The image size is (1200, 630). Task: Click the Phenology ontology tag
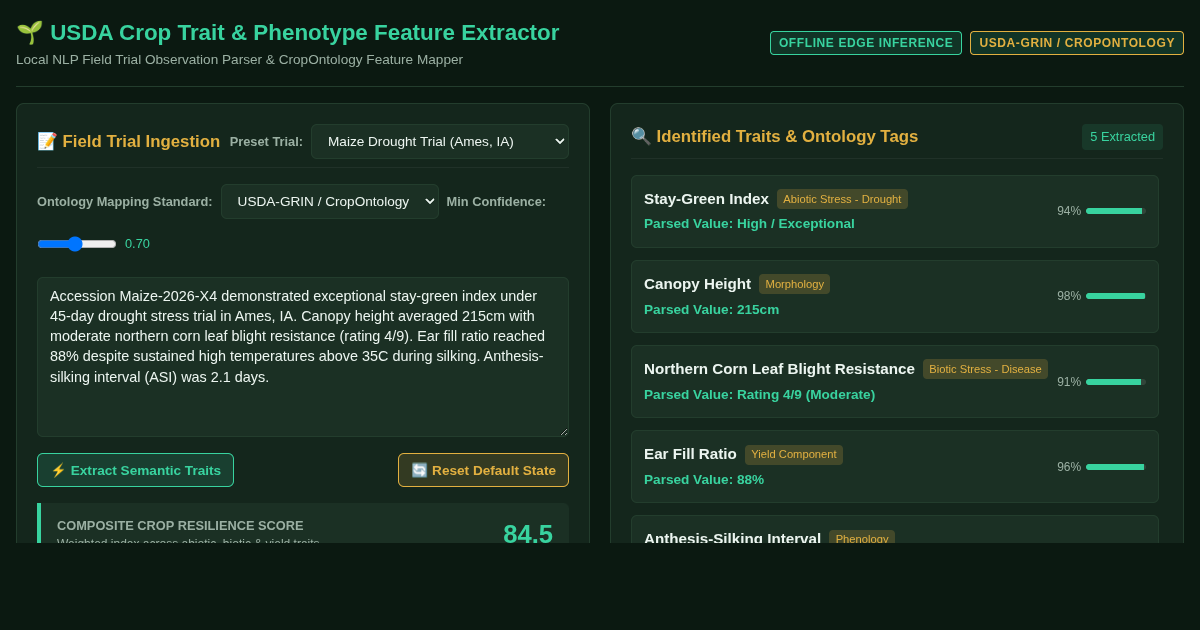point(861,538)
